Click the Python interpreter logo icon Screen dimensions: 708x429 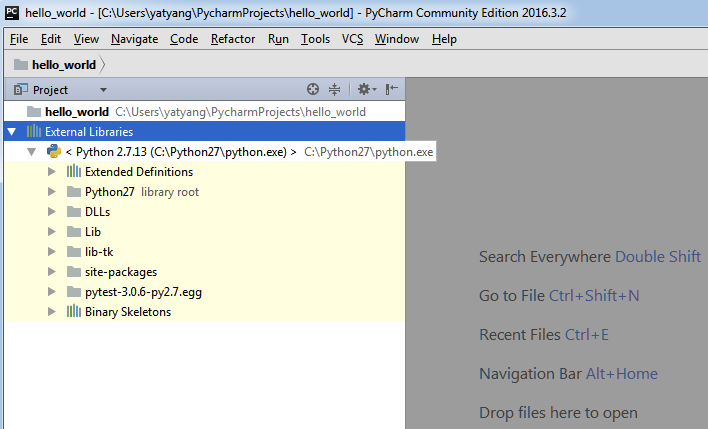coord(54,151)
